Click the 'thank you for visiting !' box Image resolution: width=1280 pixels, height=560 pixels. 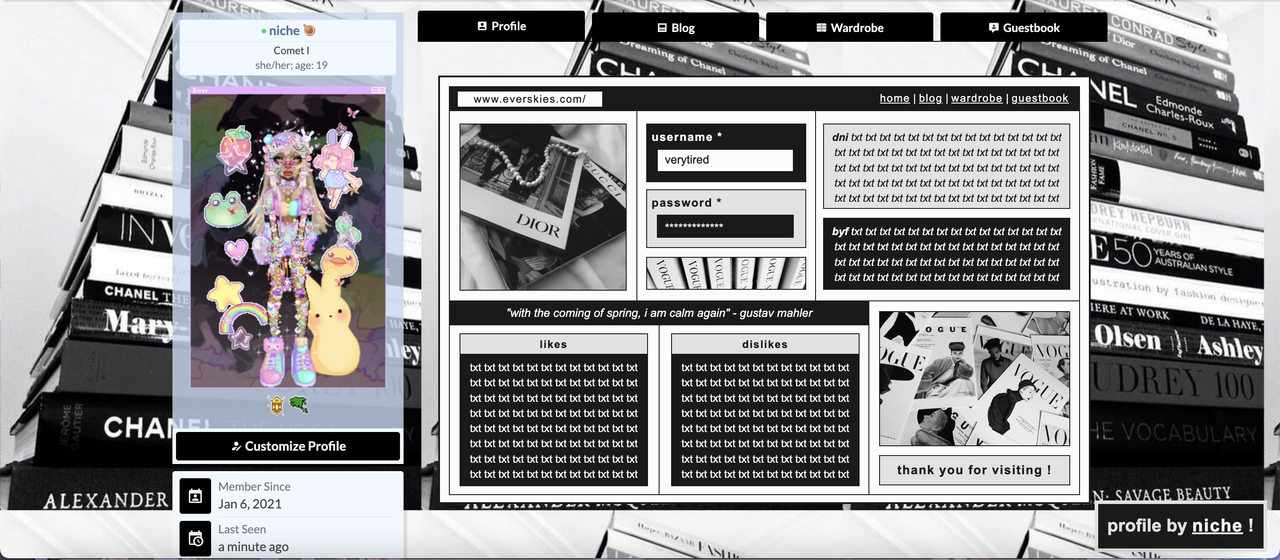[x=974, y=470]
